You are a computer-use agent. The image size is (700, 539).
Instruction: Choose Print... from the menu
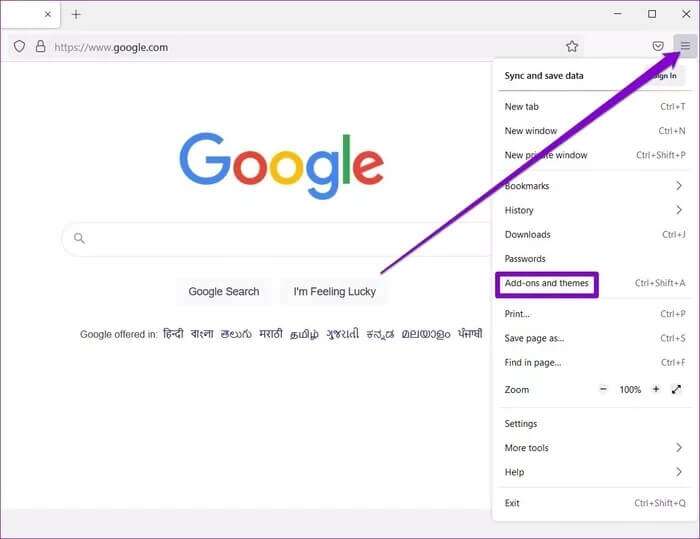click(x=595, y=314)
